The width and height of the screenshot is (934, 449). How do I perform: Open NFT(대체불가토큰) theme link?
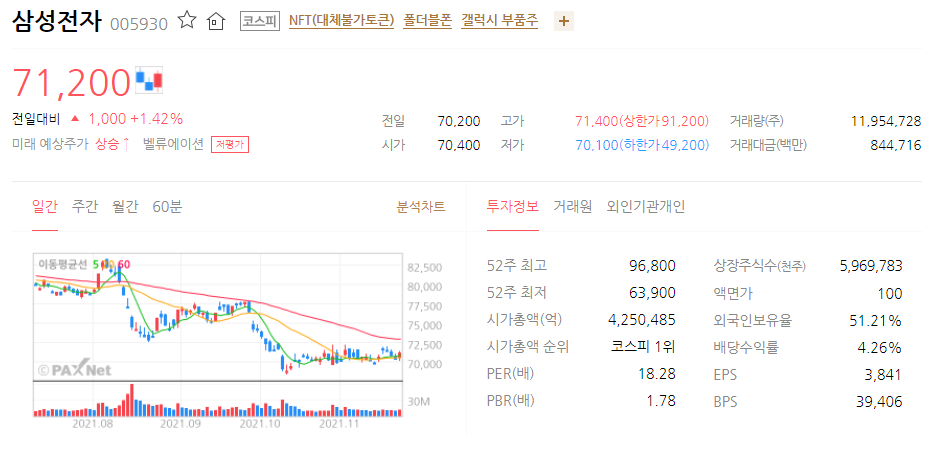coord(341,21)
